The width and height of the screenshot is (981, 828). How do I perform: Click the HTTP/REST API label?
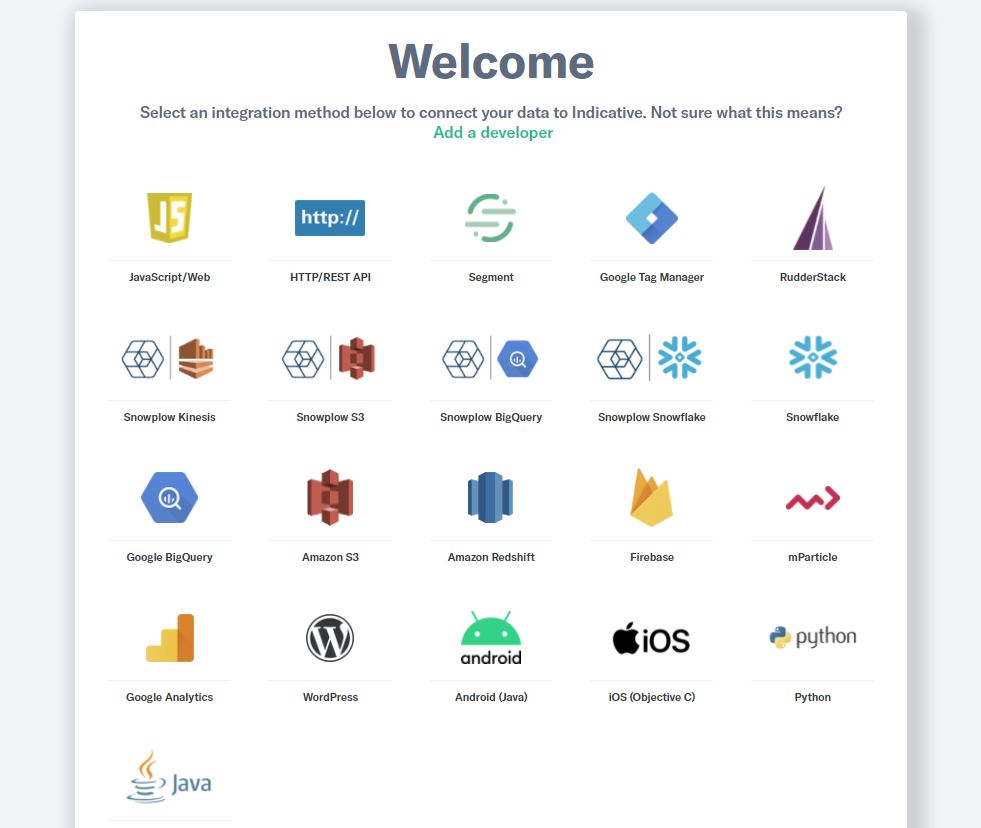pos(330,277)
